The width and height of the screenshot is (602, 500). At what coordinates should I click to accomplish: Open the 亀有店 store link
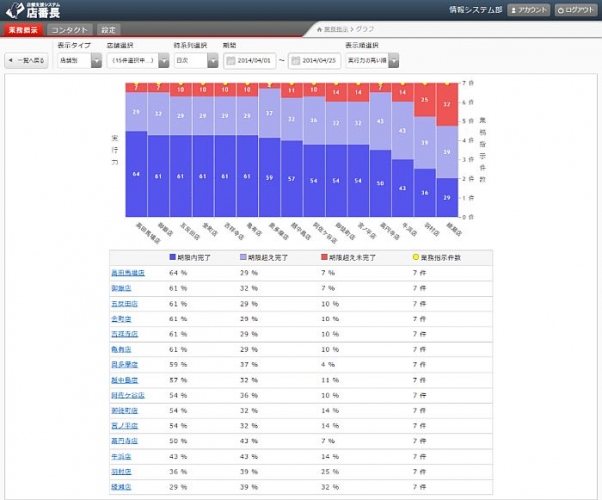coord(121,349)
